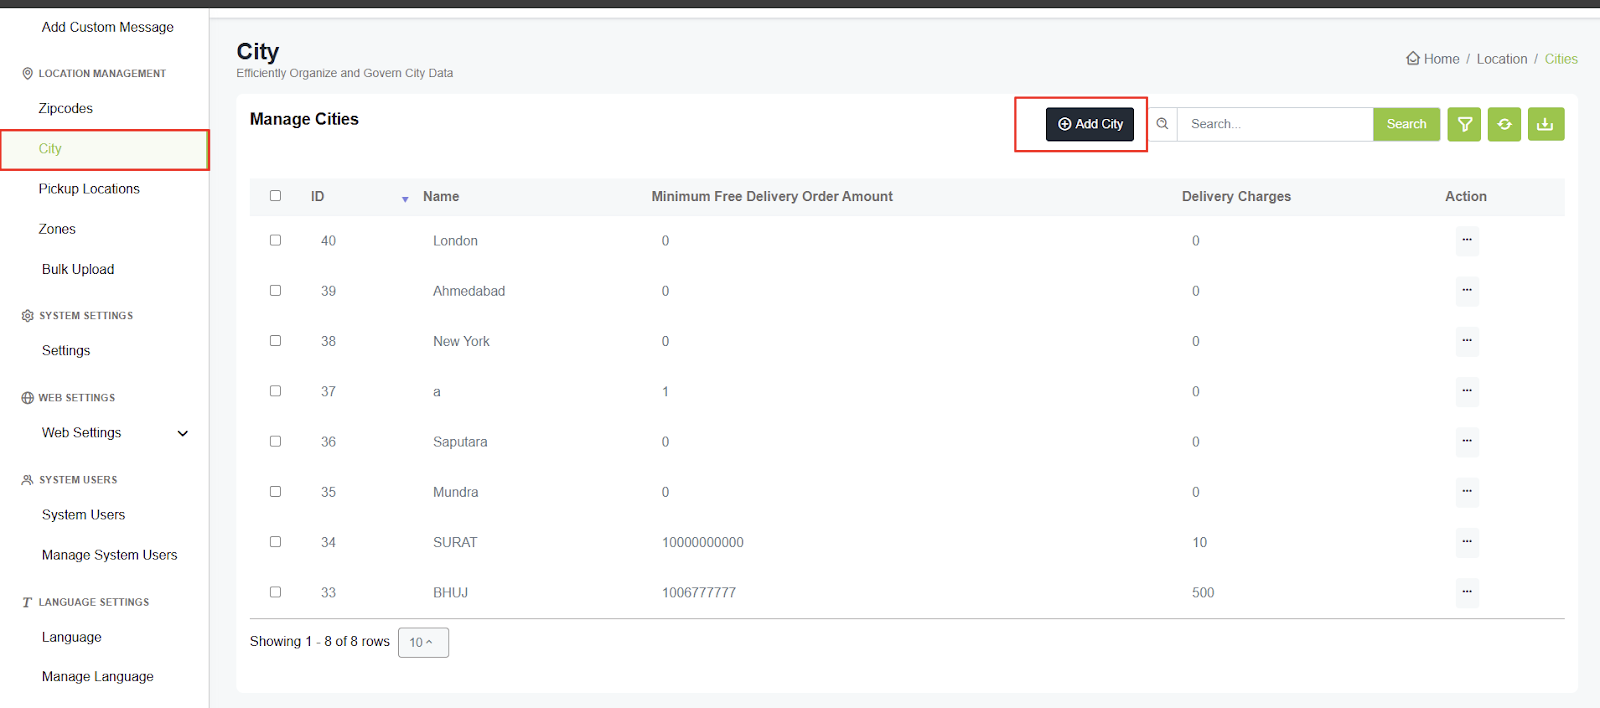Open action menu for Mundra row
This screenshot has height=708, width=1600.
pyautogui.click(x=1467, y=491)
